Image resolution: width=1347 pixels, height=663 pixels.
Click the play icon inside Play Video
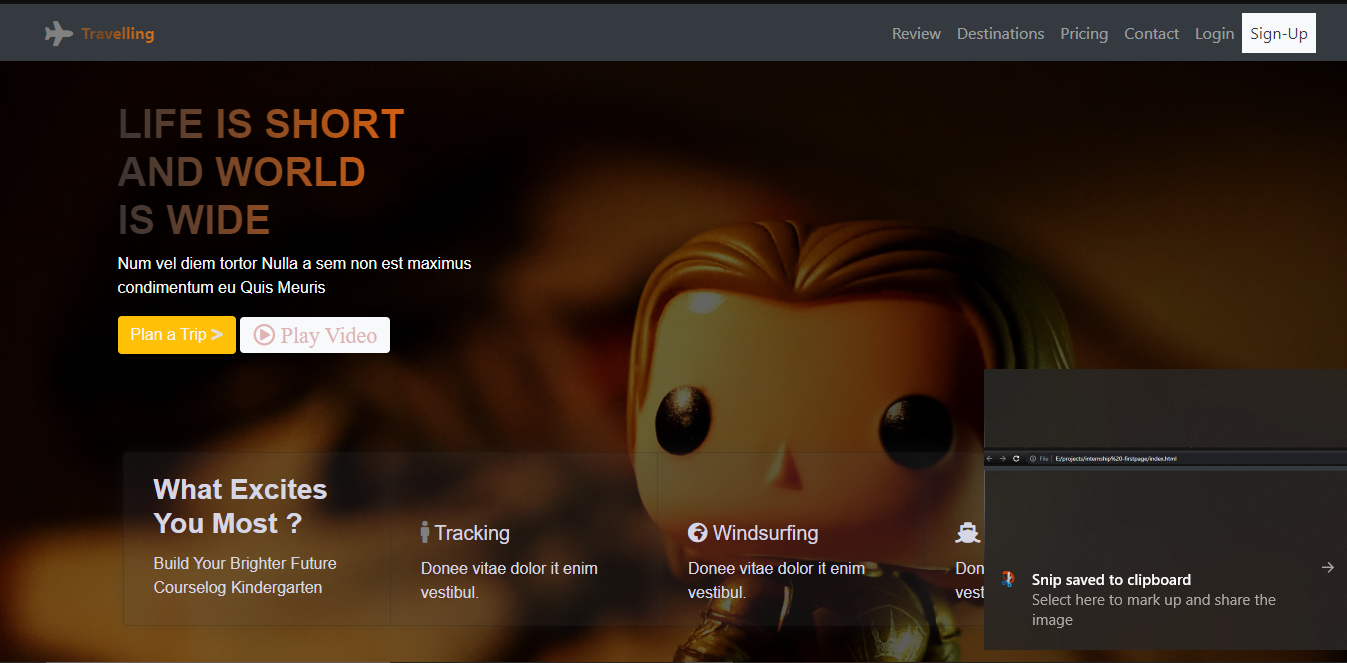coord(263,334)
